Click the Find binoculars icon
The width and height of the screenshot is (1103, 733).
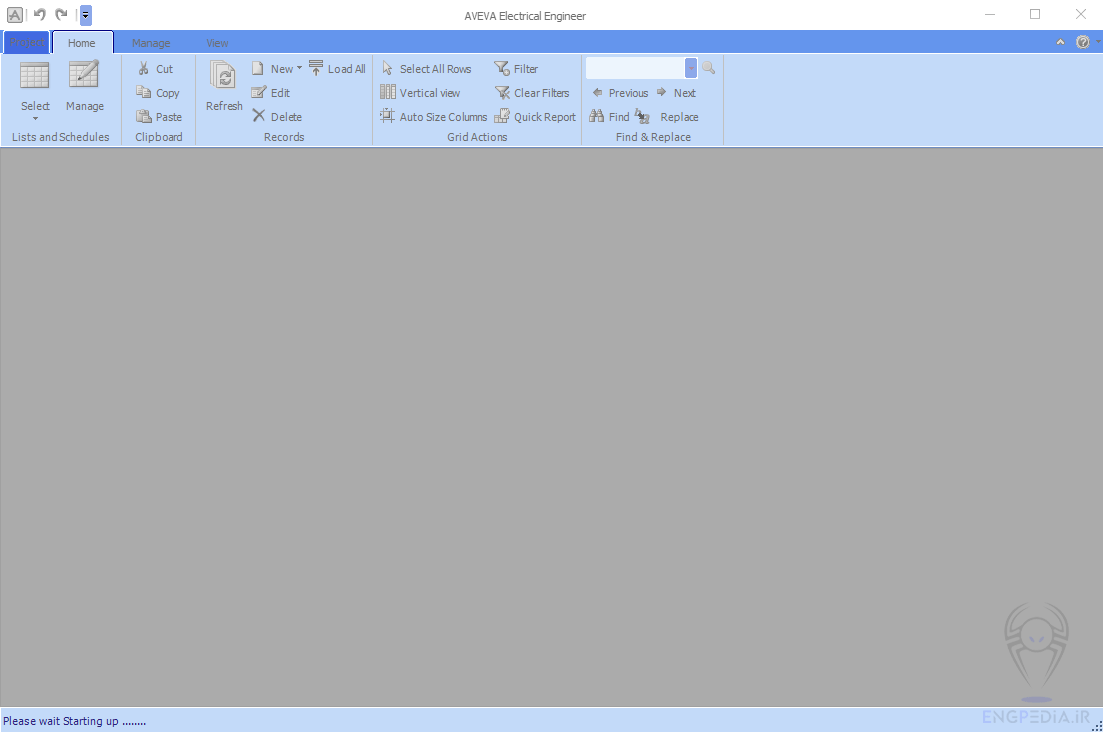click(597, 116)
